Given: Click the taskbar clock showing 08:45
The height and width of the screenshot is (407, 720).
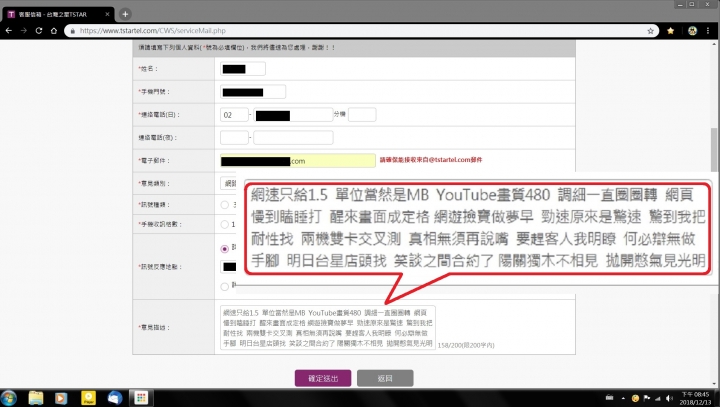Looking at the screenshot, I should [695, 398].
